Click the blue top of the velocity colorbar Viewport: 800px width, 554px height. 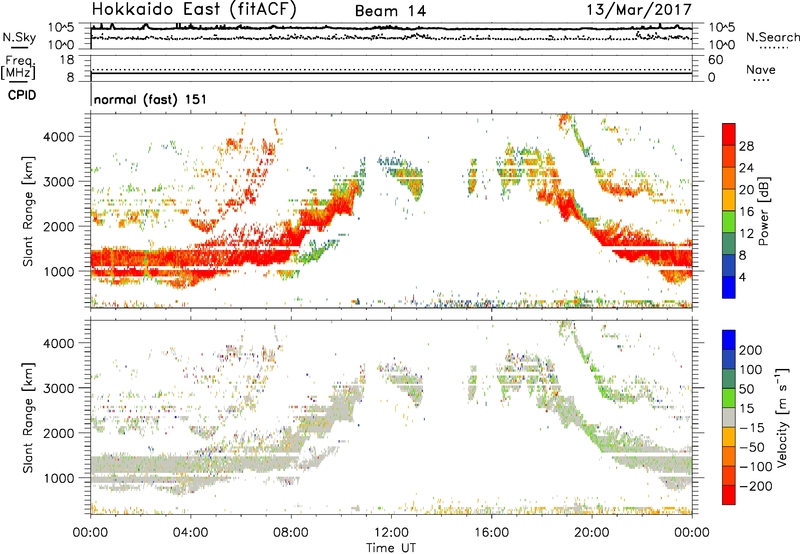point(729,340)
